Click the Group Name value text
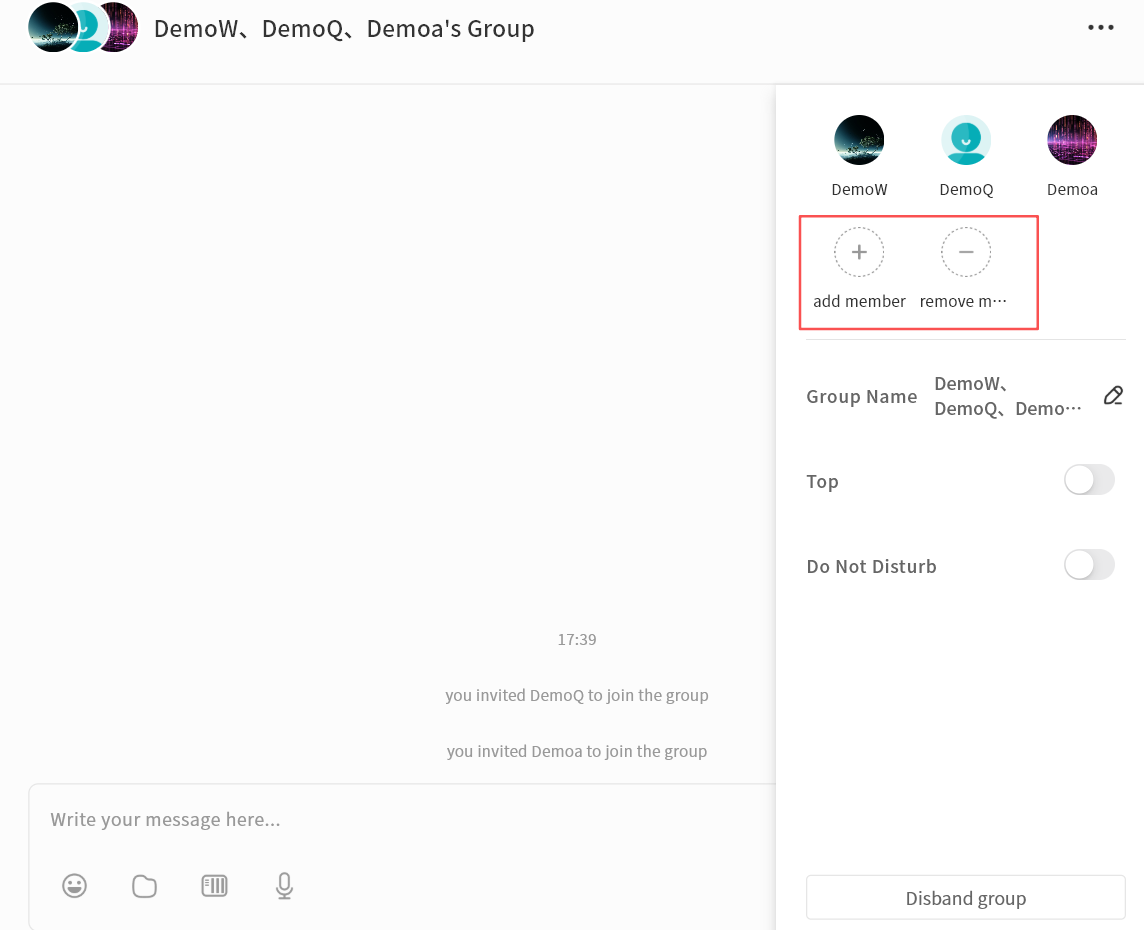The image size is (1144, 930). [1007, 396]
